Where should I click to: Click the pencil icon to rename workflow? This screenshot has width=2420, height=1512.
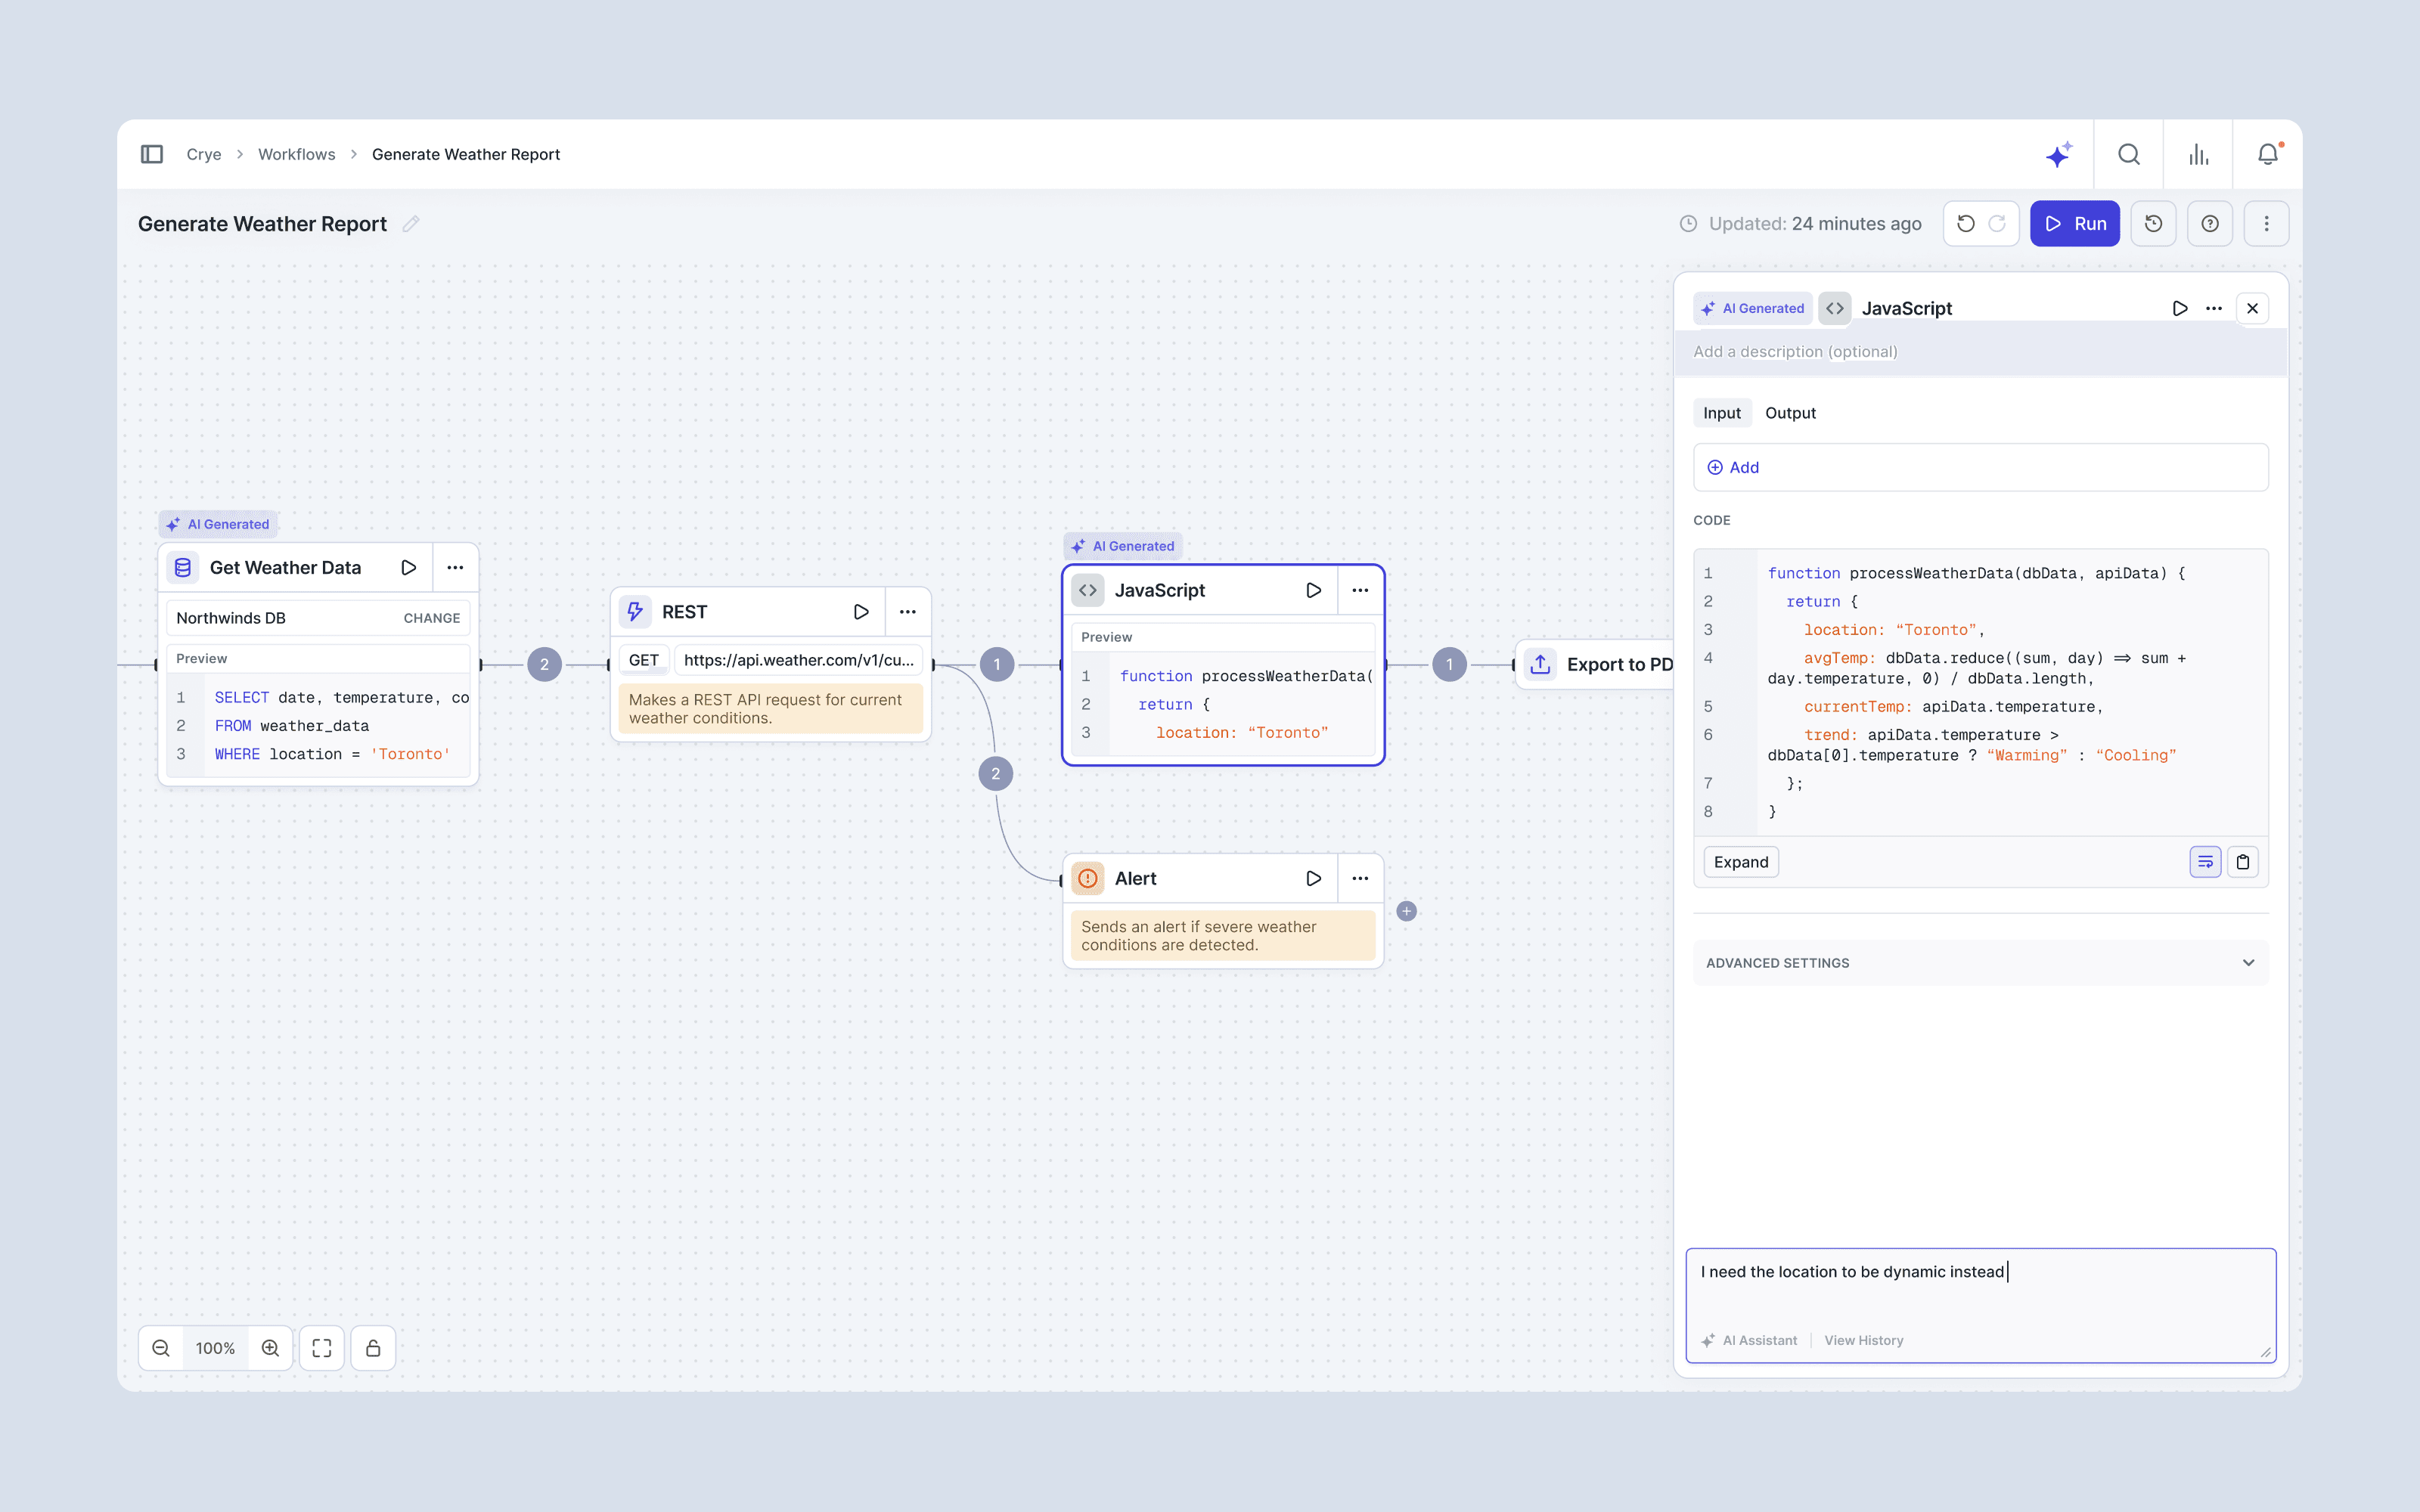click(411, 224)
